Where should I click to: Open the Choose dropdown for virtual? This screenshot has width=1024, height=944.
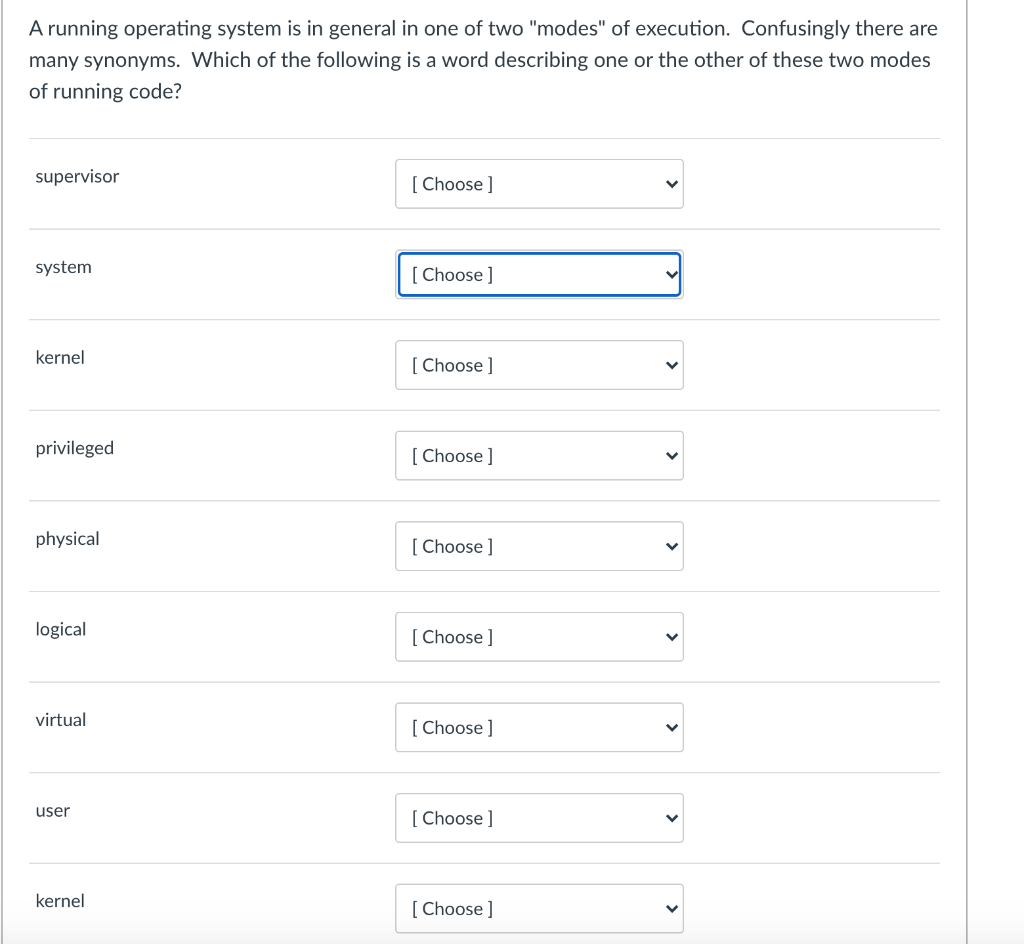click(538, 728)
